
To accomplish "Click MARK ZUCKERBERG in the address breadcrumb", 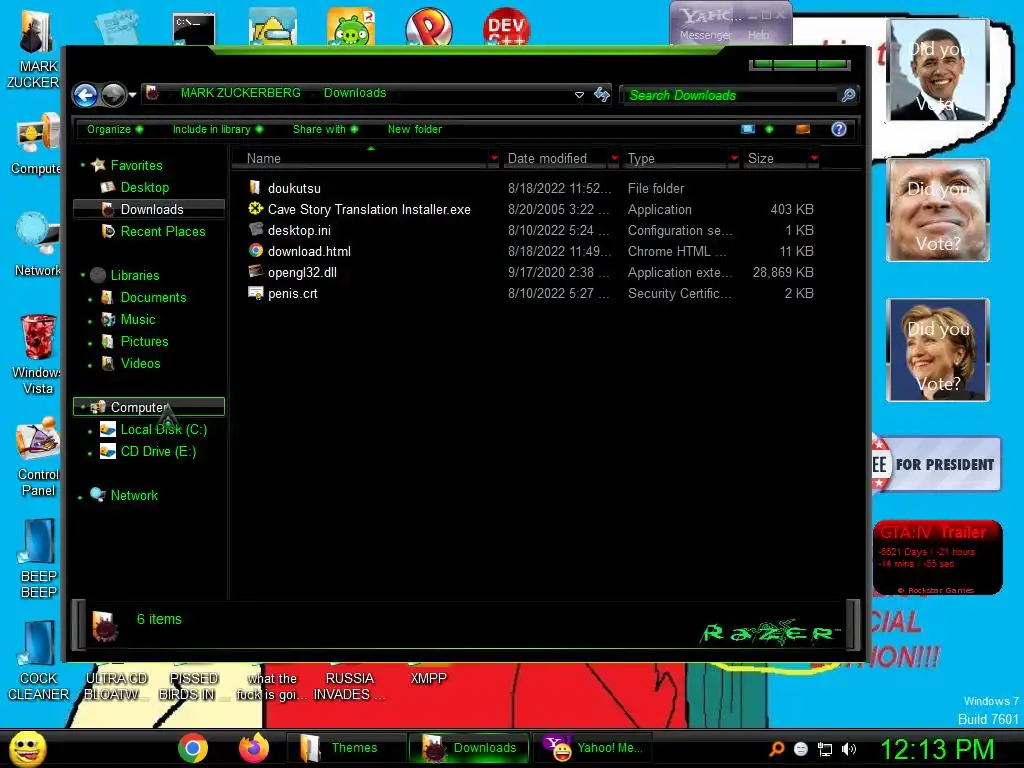I will (240, 93).
